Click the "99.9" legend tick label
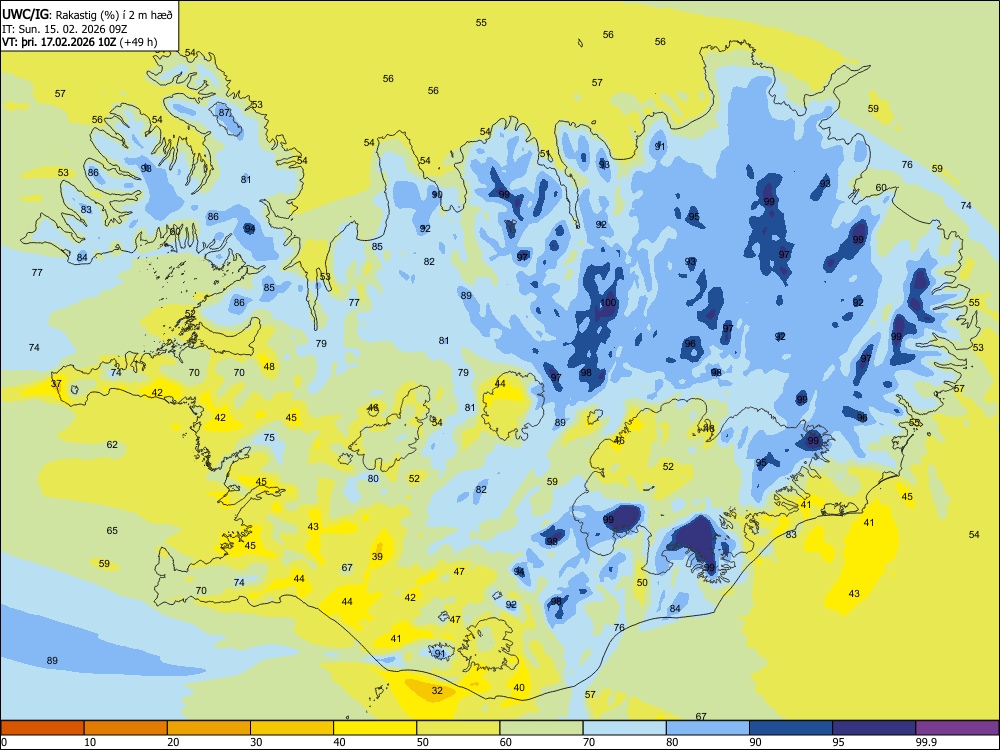This screenshot has width=1000, height=750. (x=926, y=742)
